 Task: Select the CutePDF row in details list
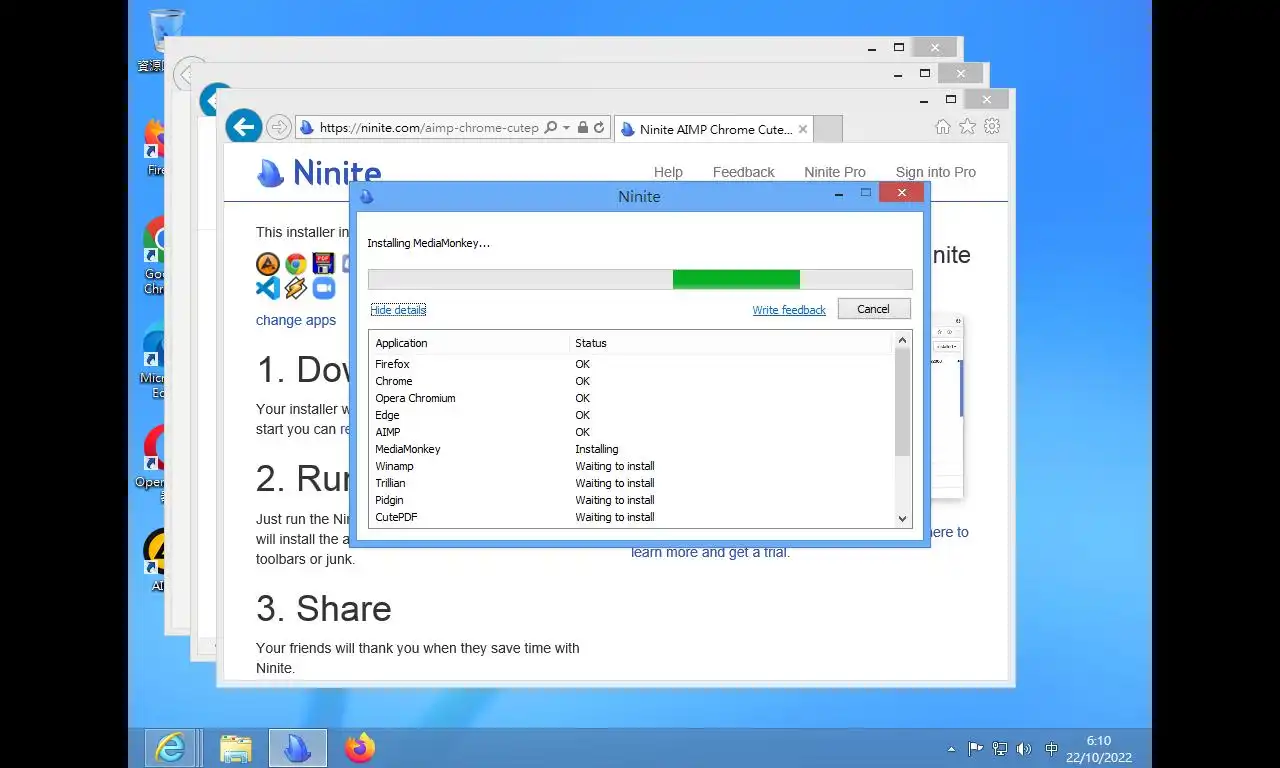coord(632,517)
